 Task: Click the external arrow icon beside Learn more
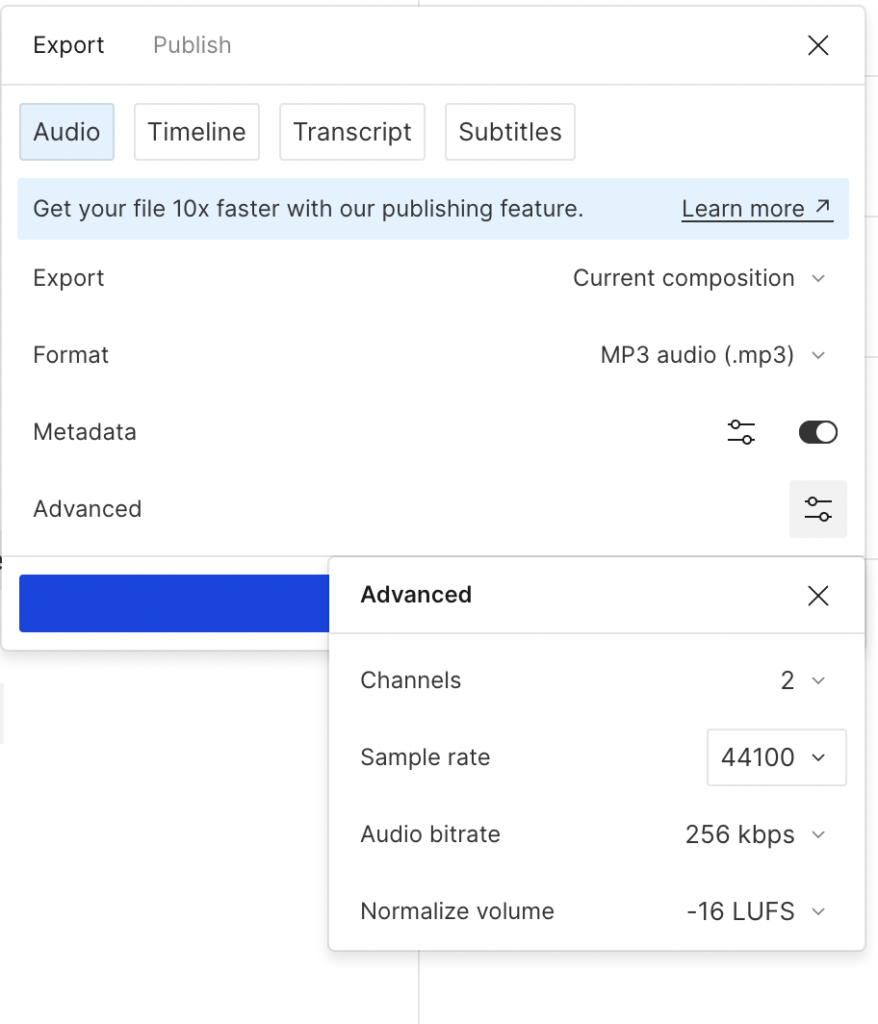[823, 207]
